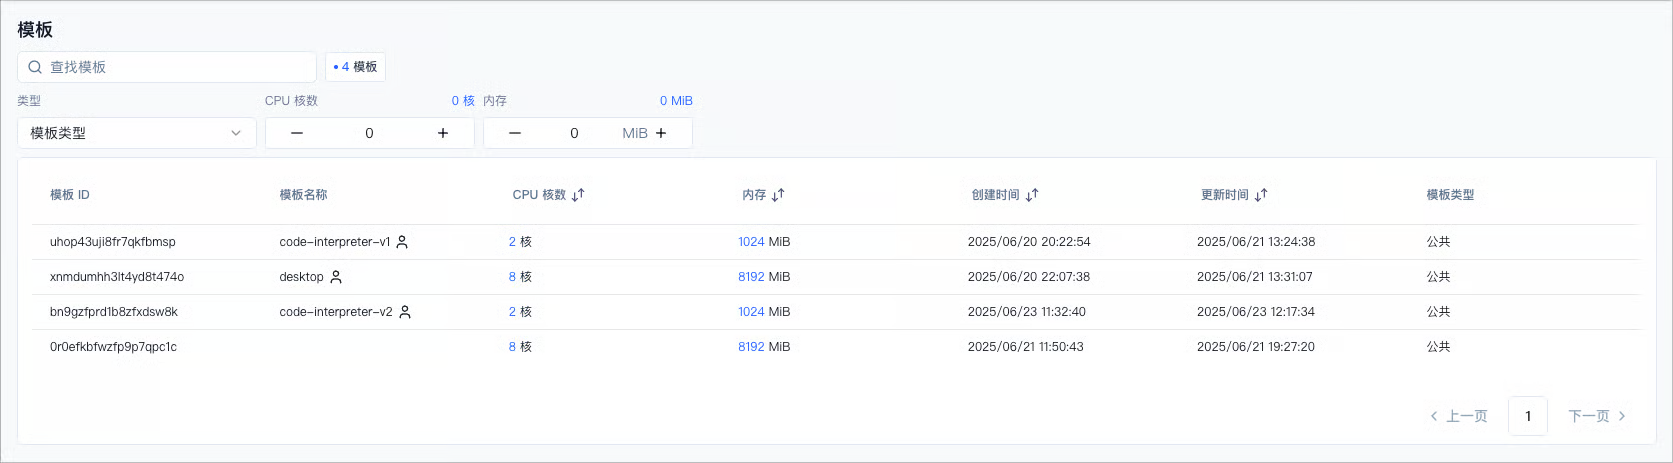Click template ID 0r0efkbfwzfp9p7qpc1c
This screenshot has height=463, width=1673.
pyautogui.click(x=113, y=347)
